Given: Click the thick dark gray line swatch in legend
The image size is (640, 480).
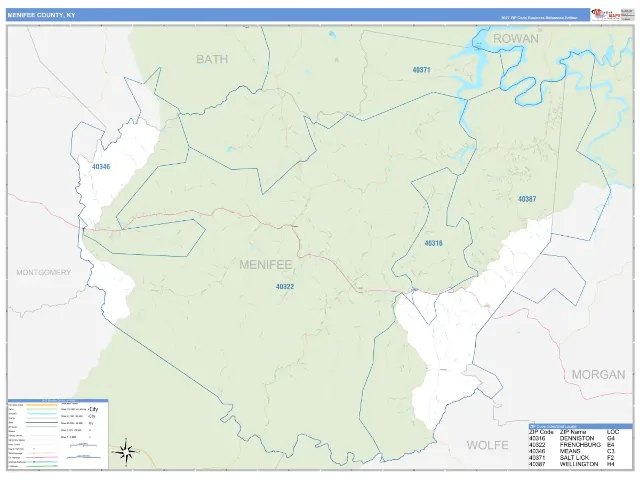Looking at the screenshot, I should (42, 422).
